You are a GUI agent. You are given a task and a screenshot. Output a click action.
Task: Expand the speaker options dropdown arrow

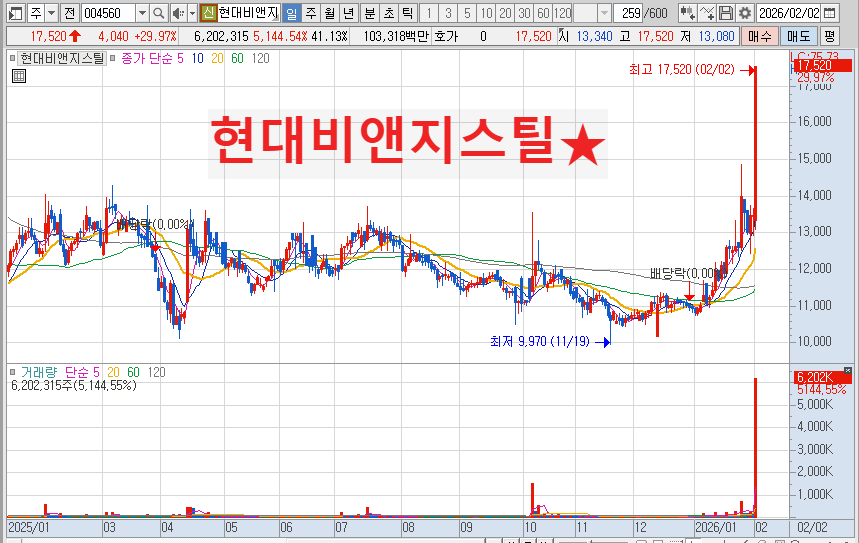pyautogui.click(x=192, y=13)
